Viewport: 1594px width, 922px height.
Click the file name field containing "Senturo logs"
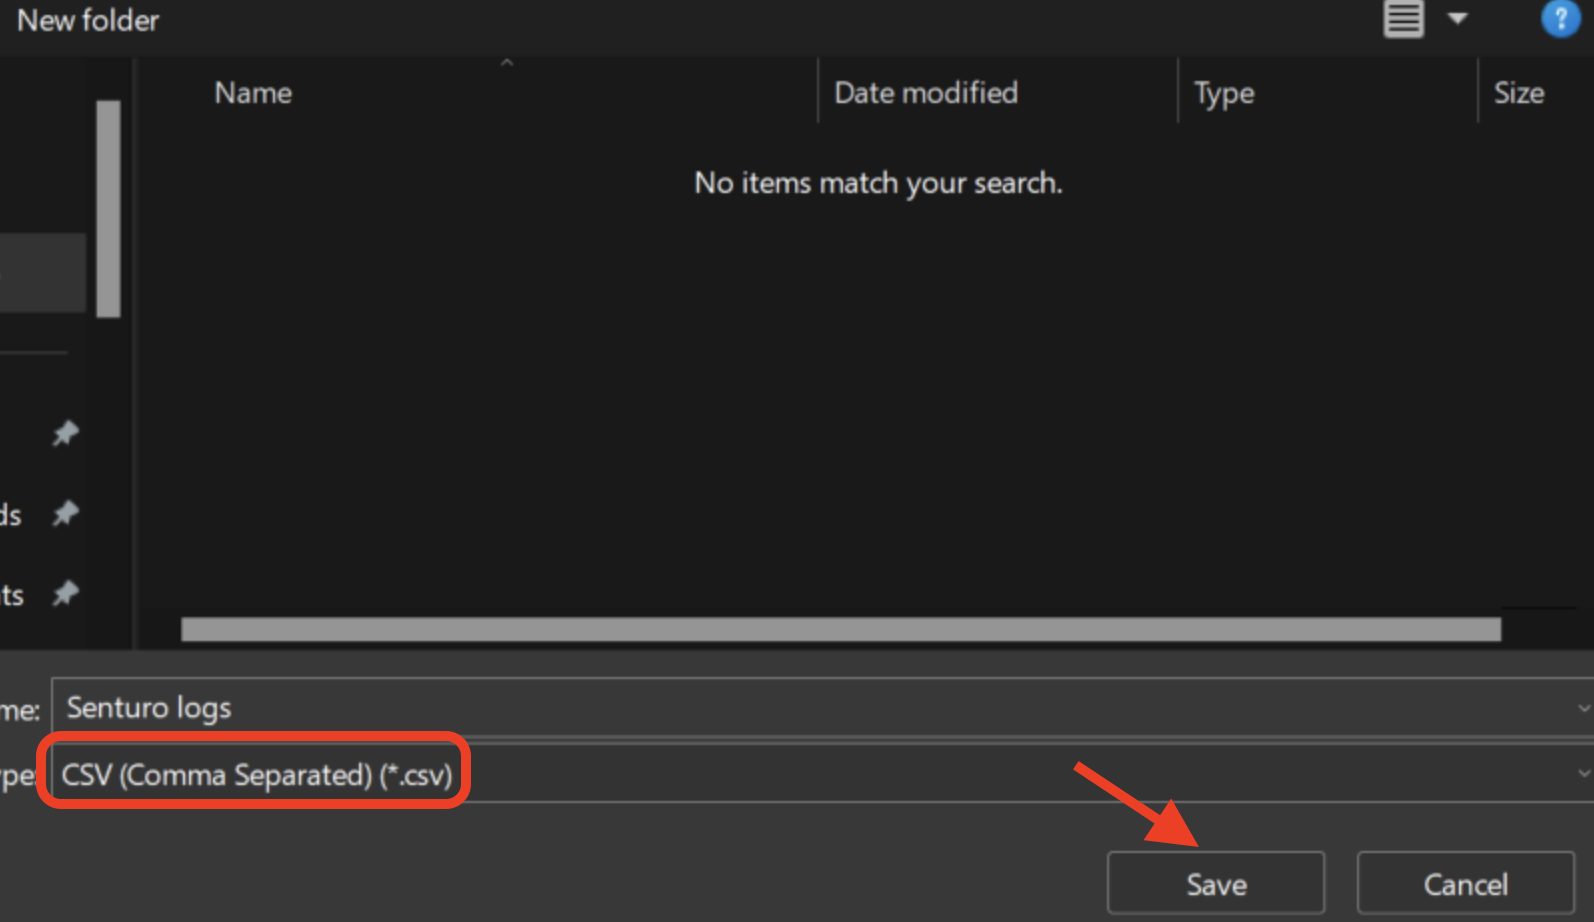tap(822, 708)
